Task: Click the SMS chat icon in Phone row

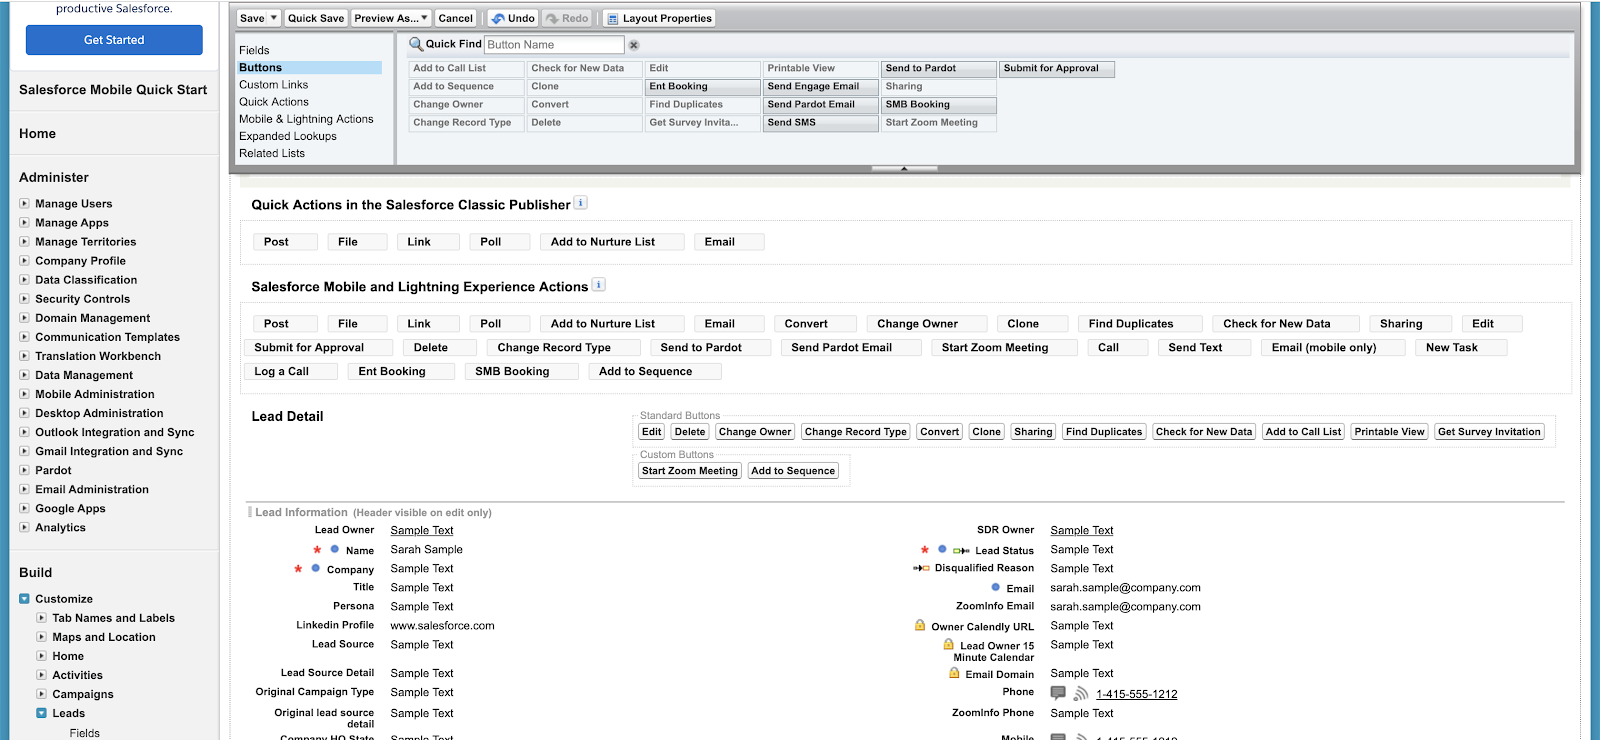Action: 1058,693
